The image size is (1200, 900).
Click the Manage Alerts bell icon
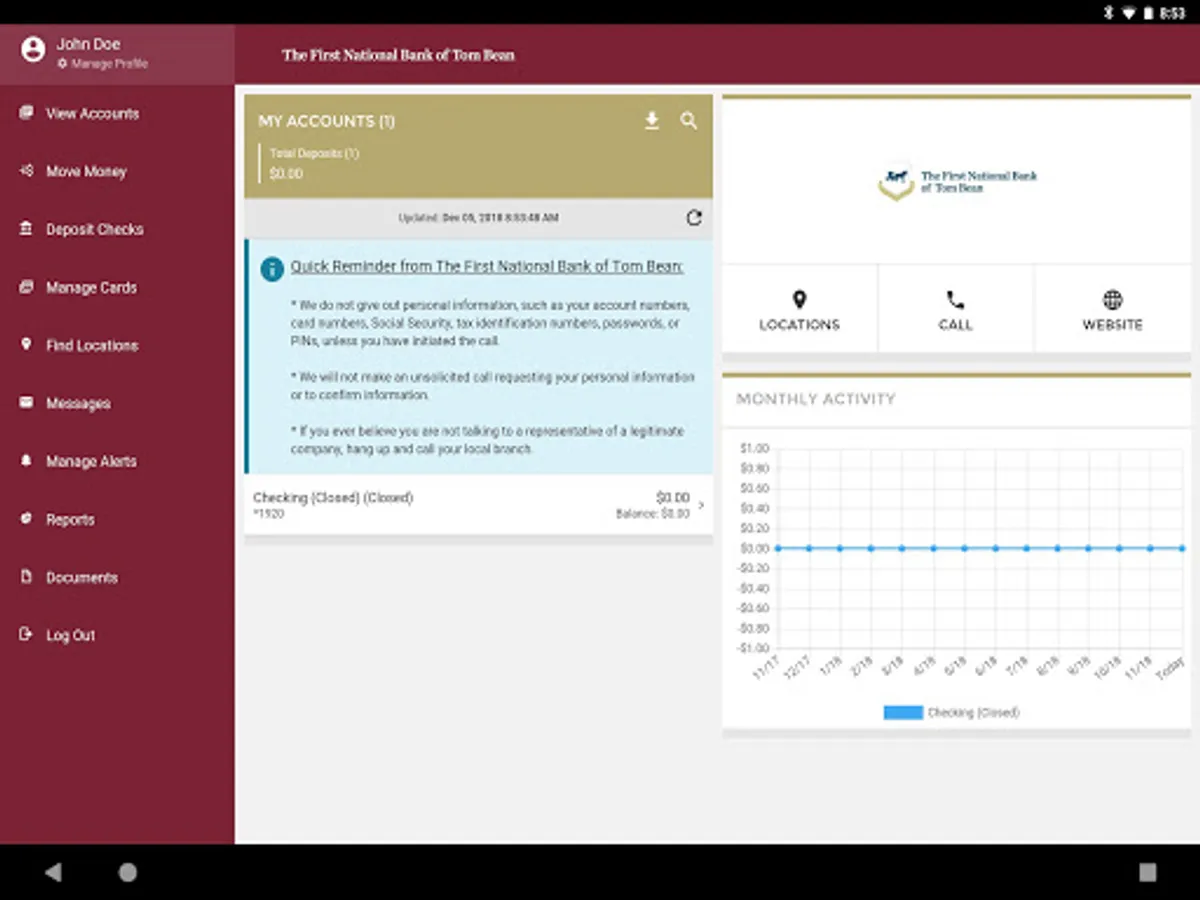pos(26,461)
